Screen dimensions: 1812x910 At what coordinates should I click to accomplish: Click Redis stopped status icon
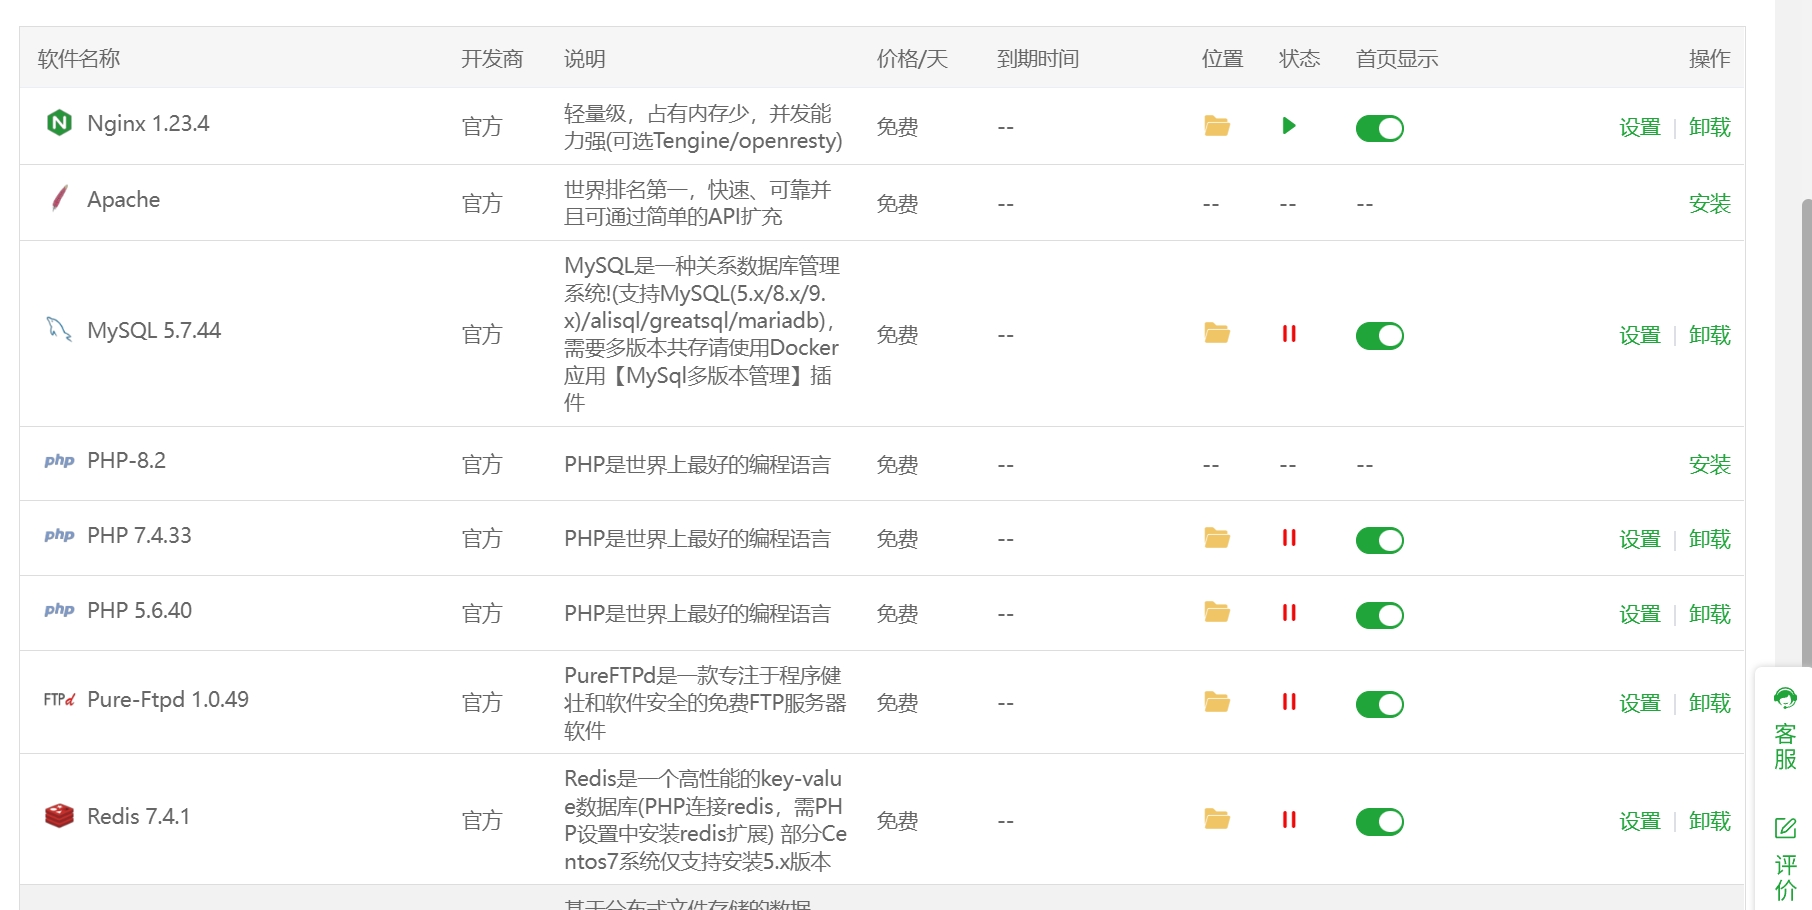(1289, 820)
